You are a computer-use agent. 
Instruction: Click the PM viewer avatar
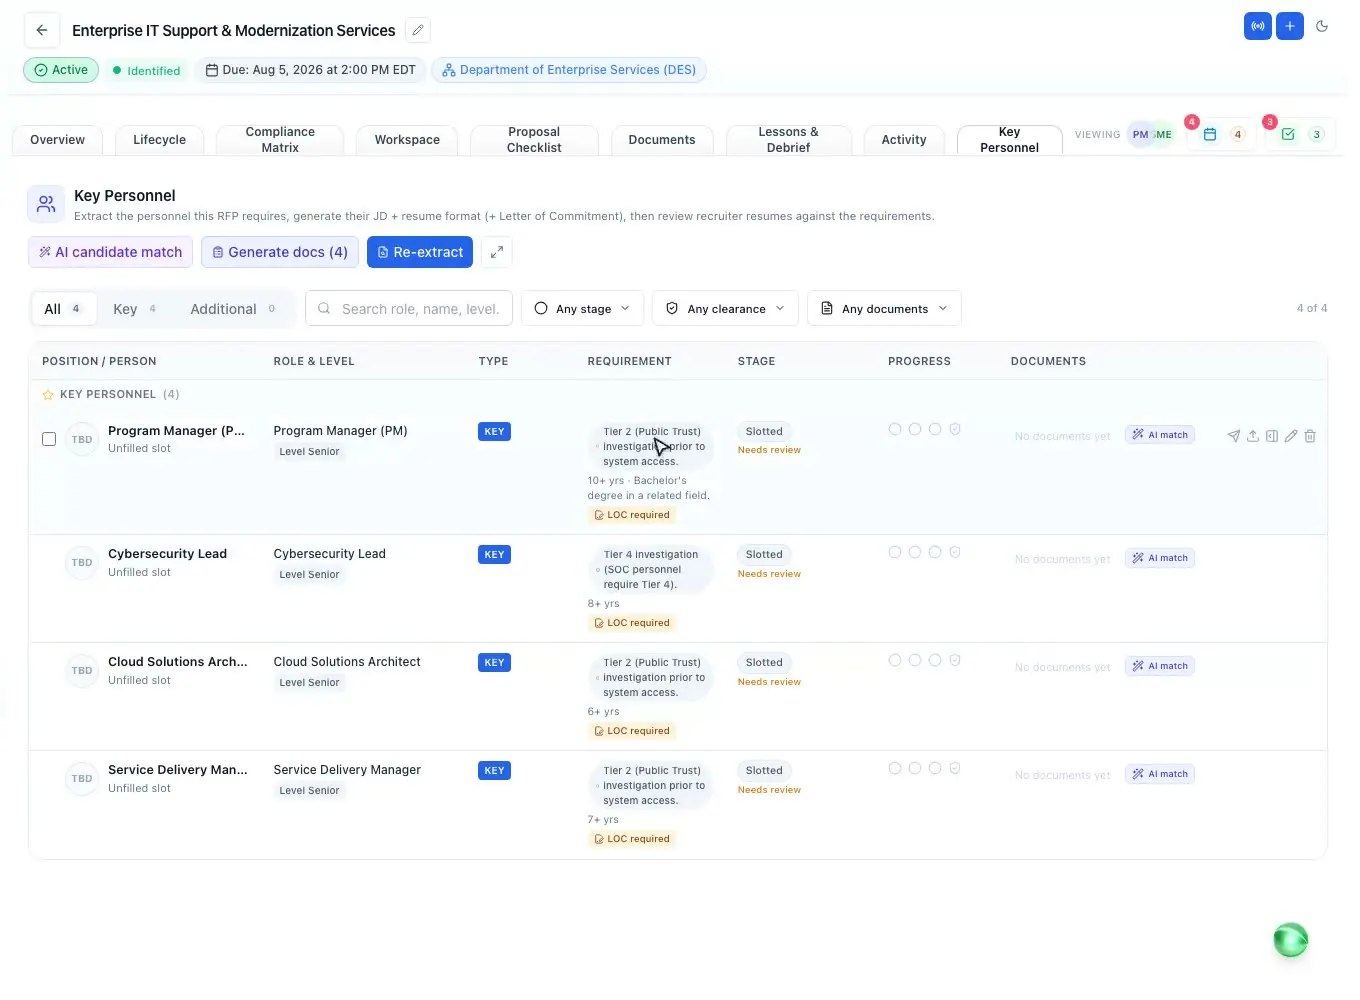[x=1140, y=134]
